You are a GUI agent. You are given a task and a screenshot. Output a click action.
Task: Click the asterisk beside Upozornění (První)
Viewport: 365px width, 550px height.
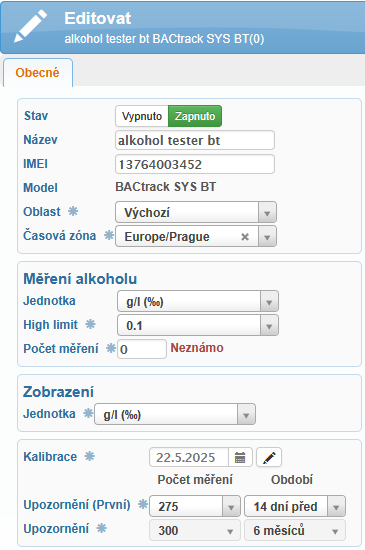(x=143, y=504)
